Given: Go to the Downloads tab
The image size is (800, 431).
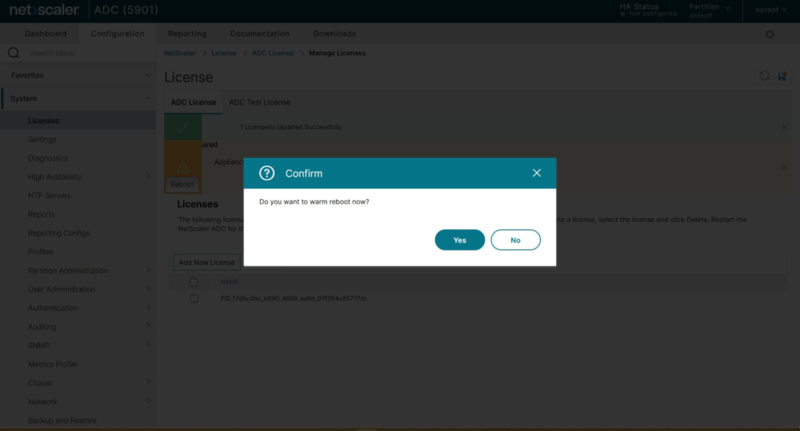Looking at the screenshot, I should click(335, 33).
